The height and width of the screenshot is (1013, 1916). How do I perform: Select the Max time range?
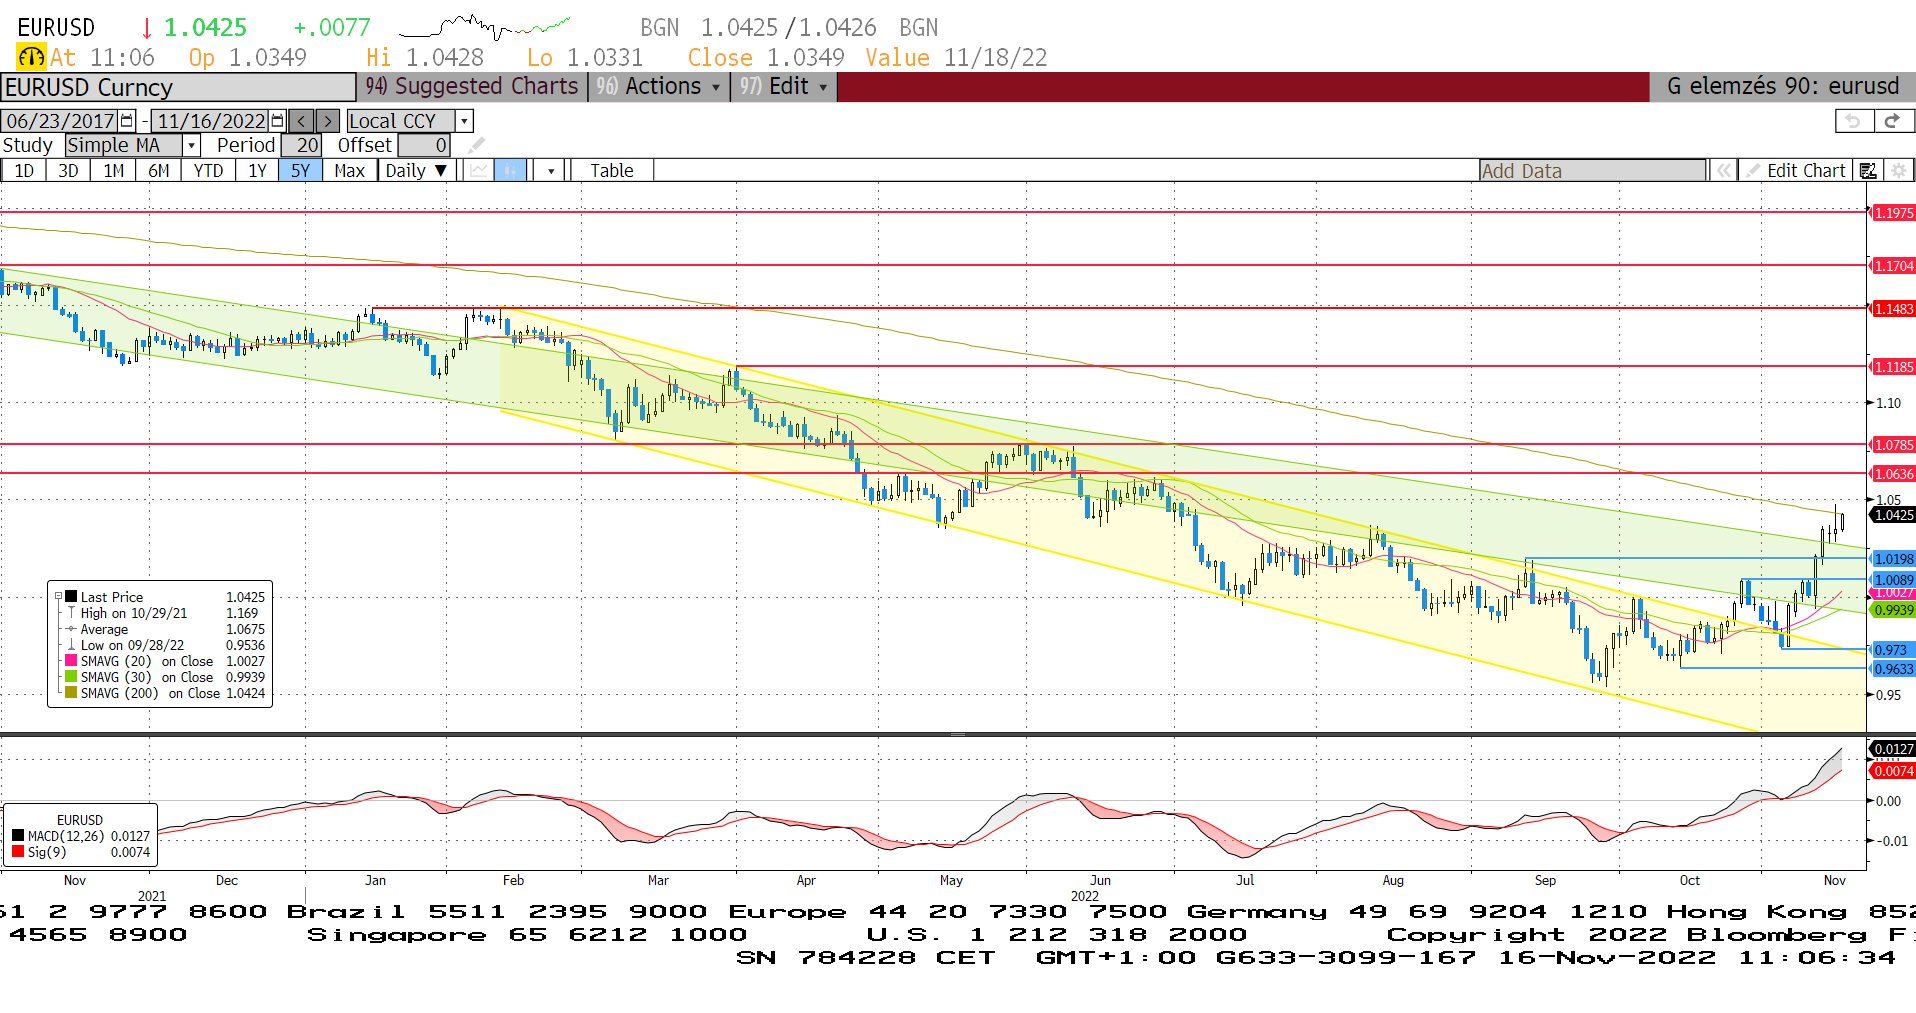[x=349, y=171]
